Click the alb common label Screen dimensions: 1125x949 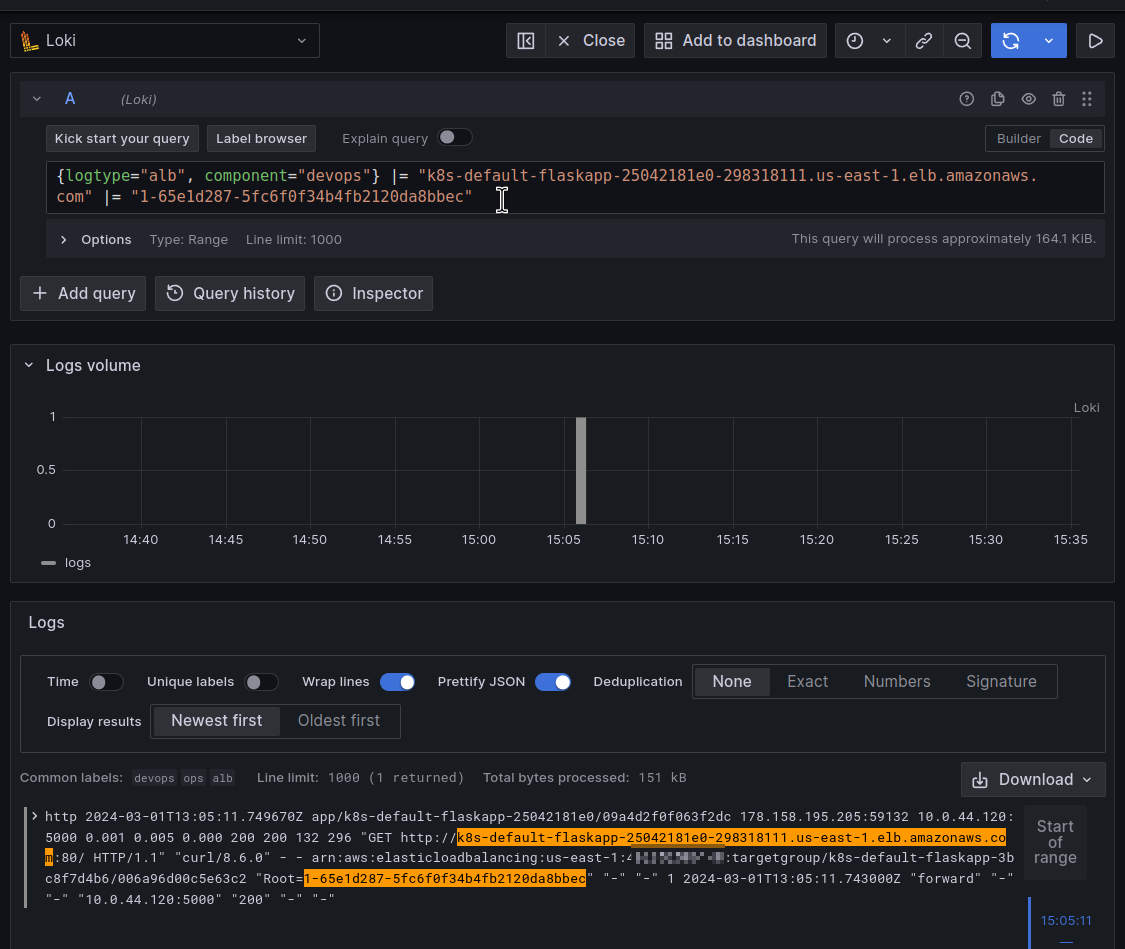tap(222, 778)
